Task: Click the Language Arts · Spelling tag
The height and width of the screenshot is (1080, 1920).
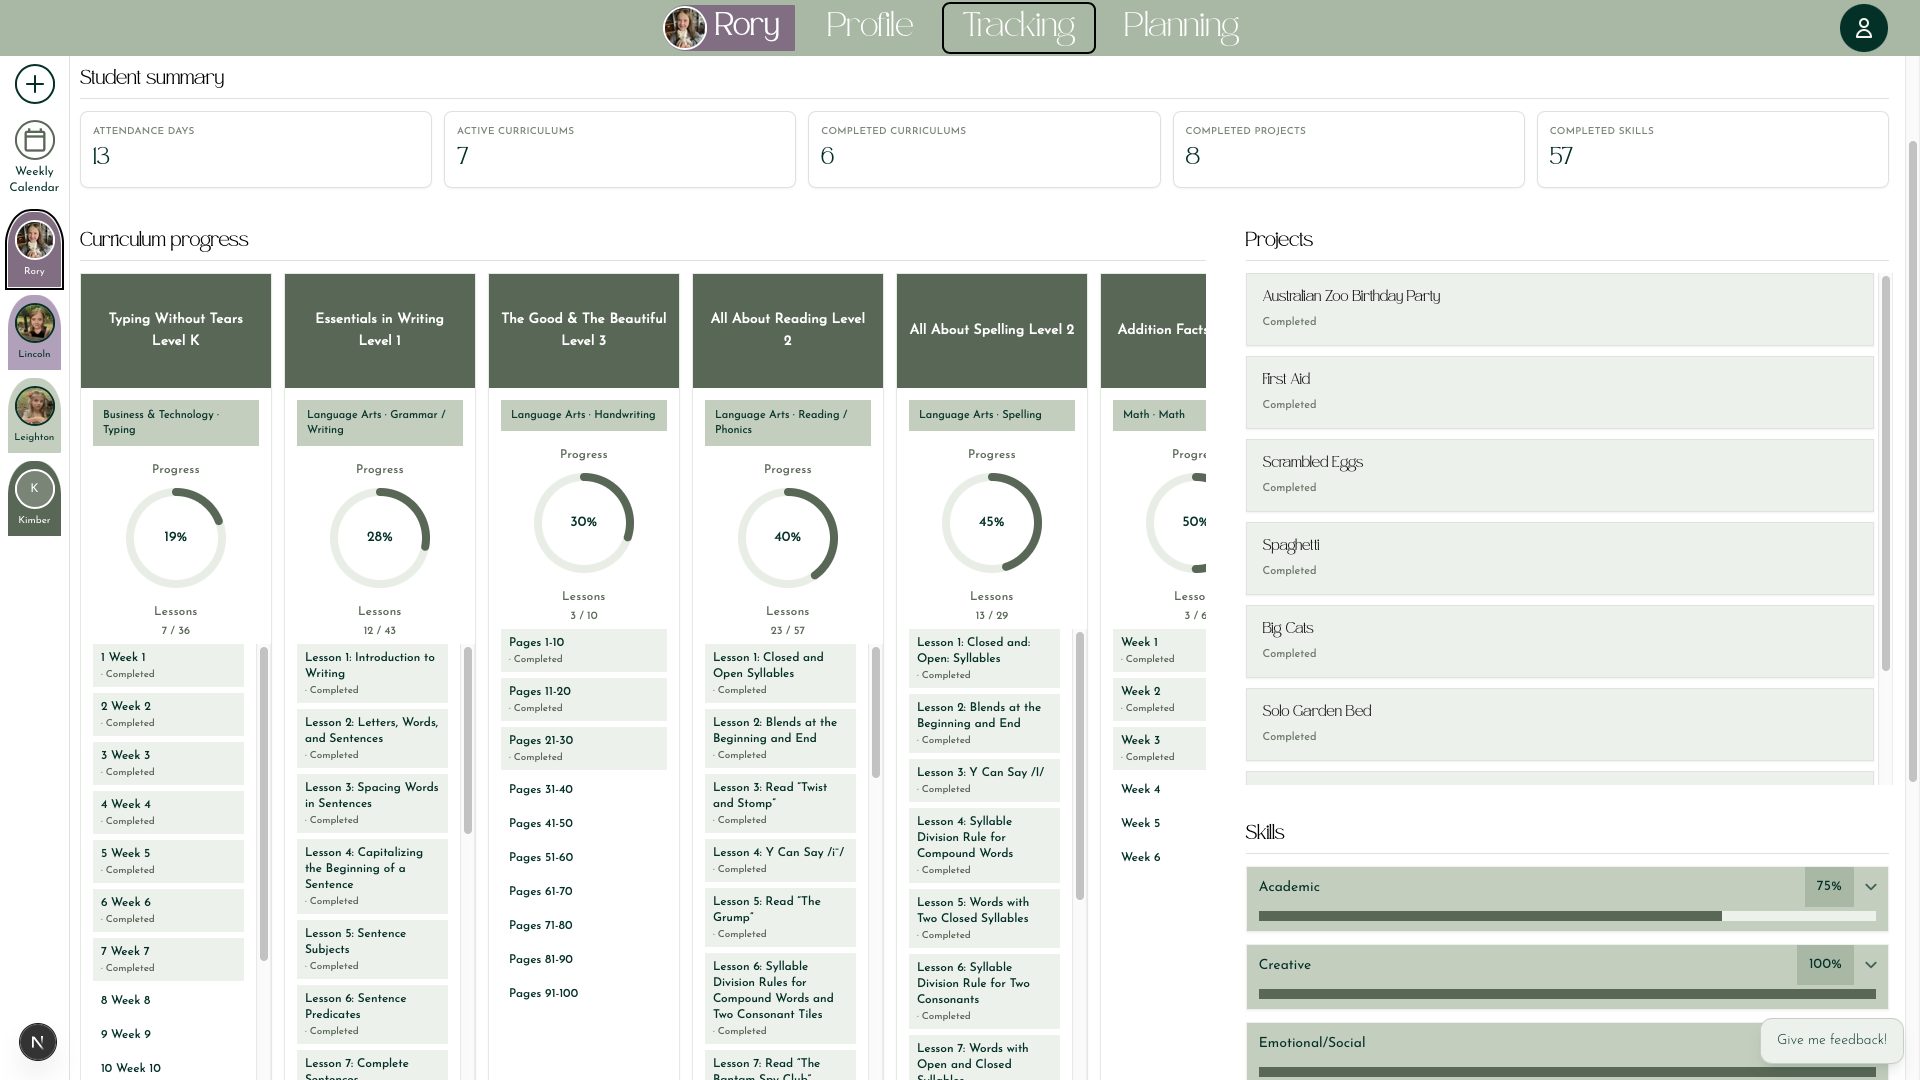Action: coord(992,415)
